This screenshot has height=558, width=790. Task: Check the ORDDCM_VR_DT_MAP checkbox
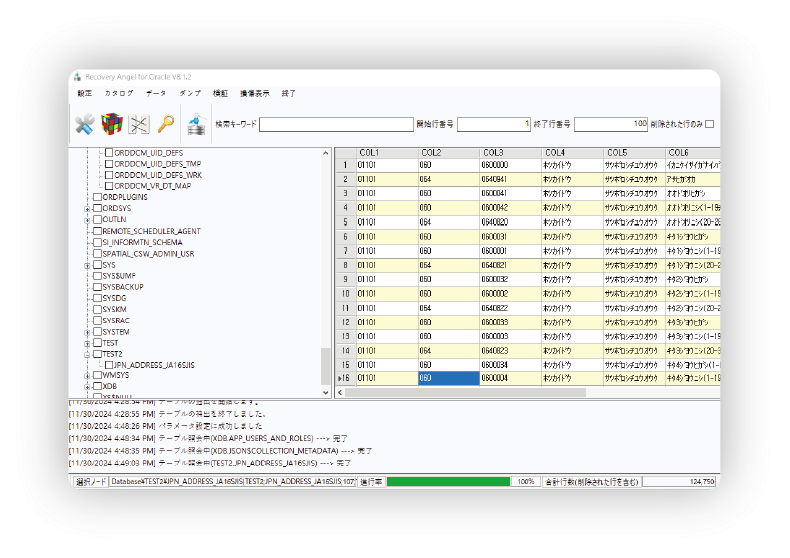click(x=109, y=186)
